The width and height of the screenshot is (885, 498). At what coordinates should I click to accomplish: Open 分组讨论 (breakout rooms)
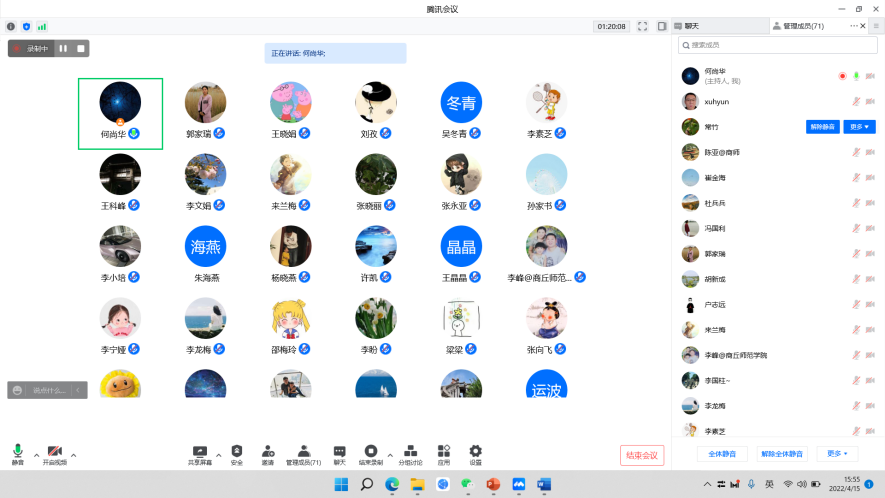click(x=410, y=452)
